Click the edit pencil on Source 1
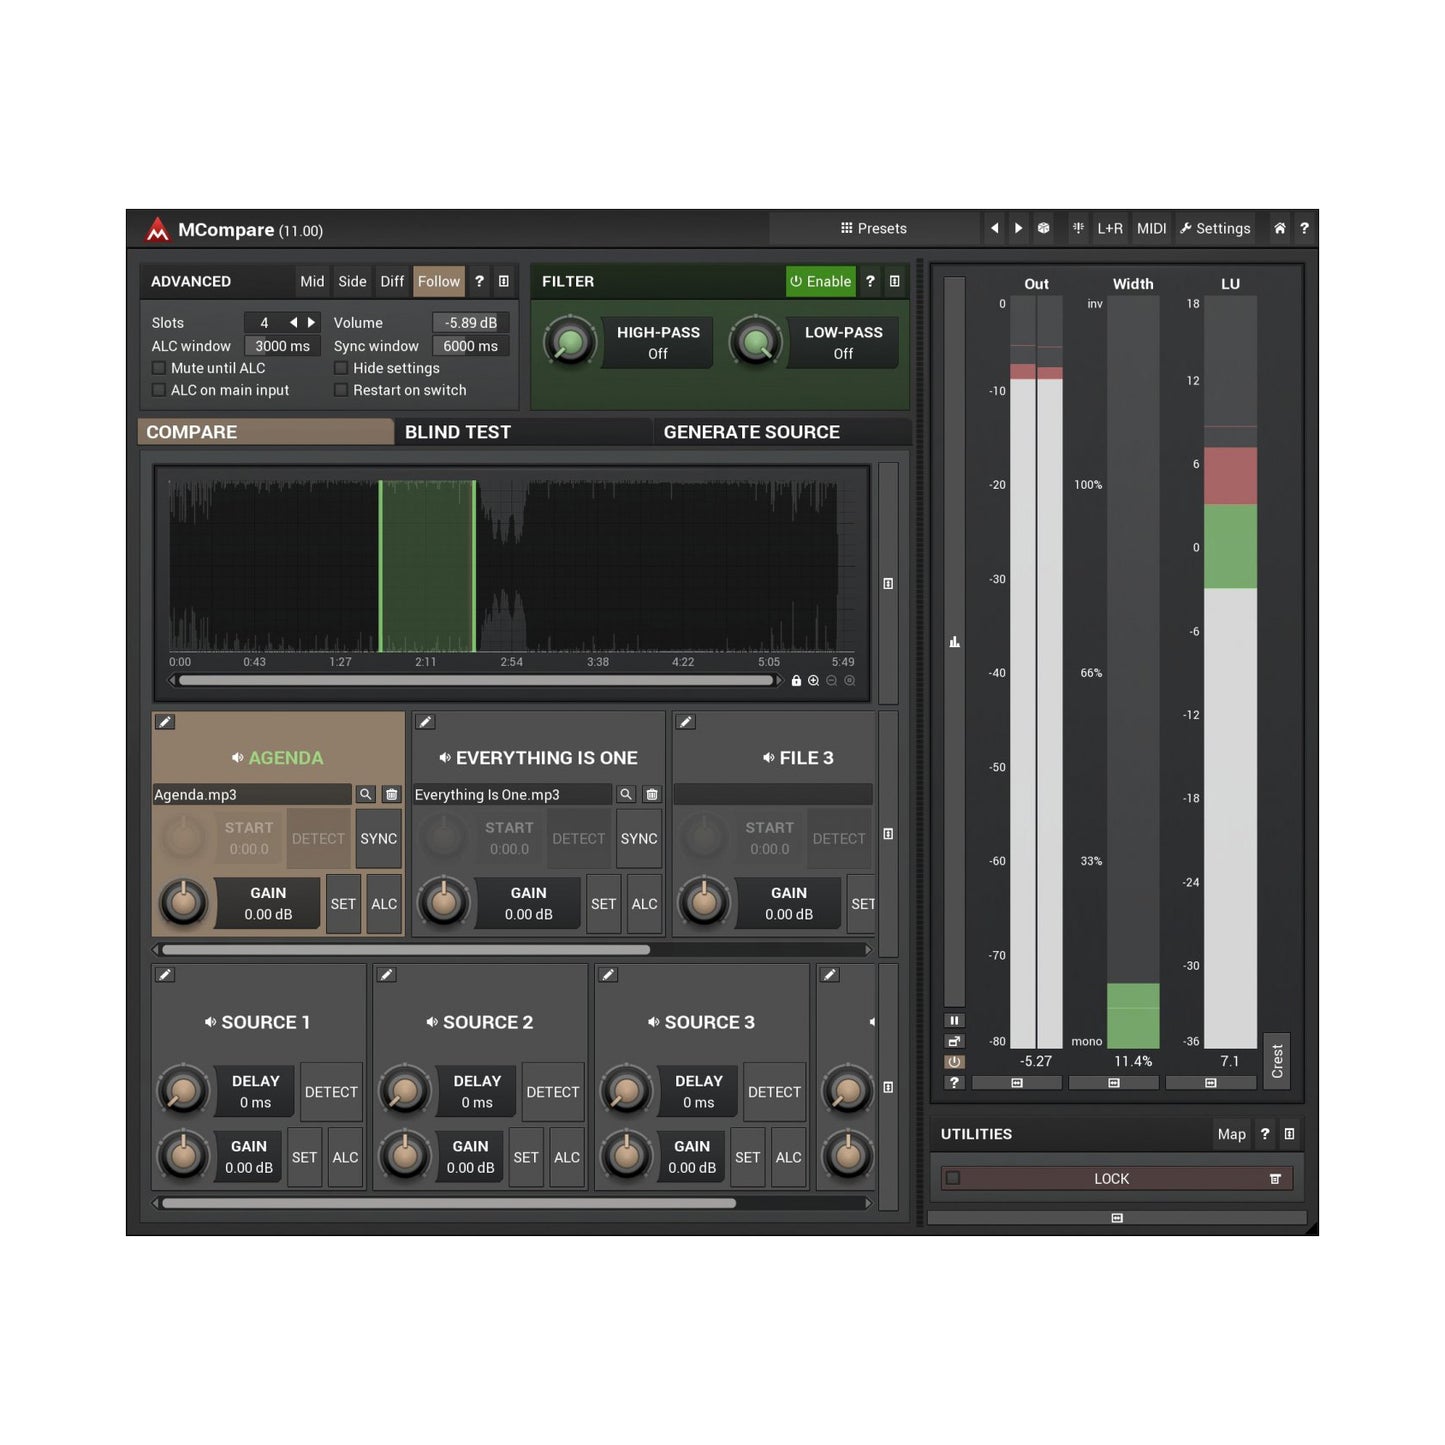The width and height of the screenshot is (1445, 1445). pos(165,974)
